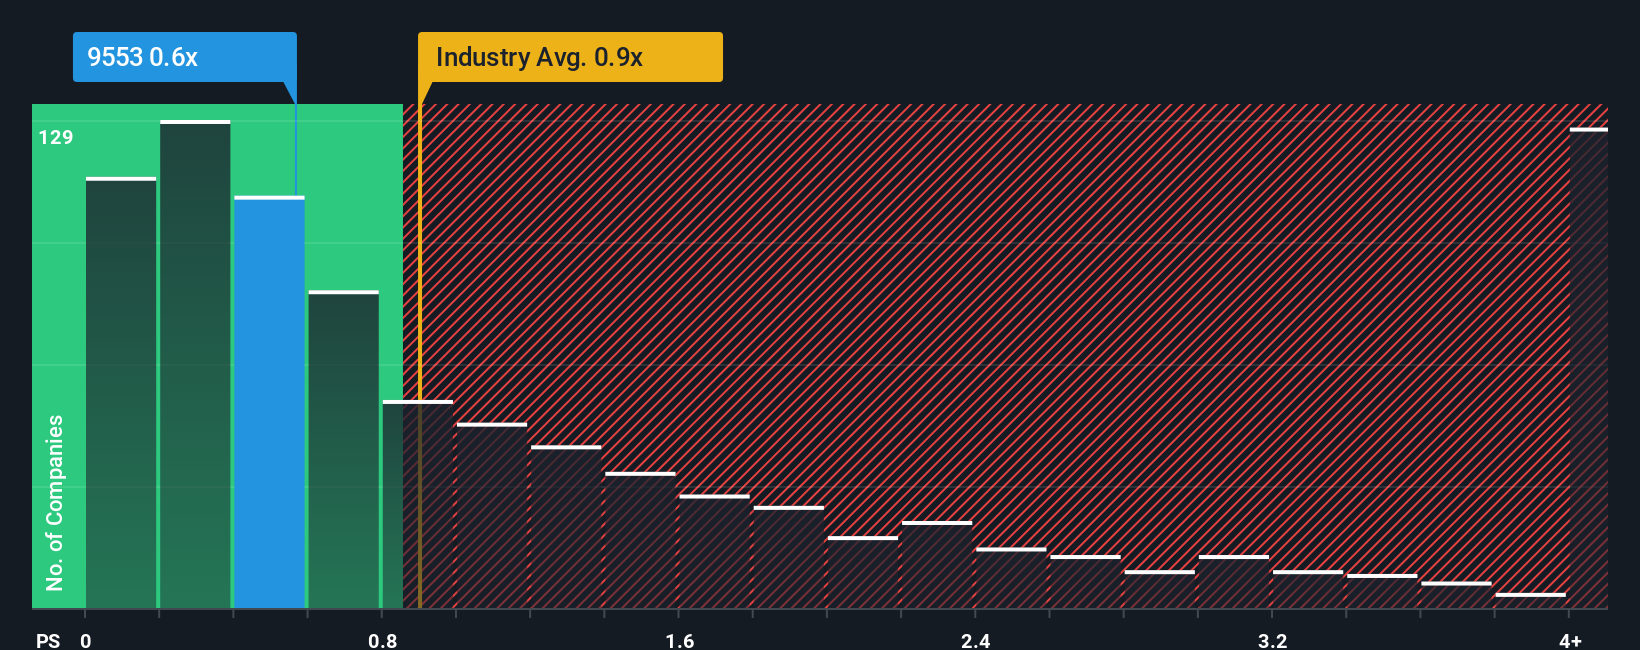Click the 2.4 axis label
This screenshot has width=1640, height=650.
[x=976, y=640]
